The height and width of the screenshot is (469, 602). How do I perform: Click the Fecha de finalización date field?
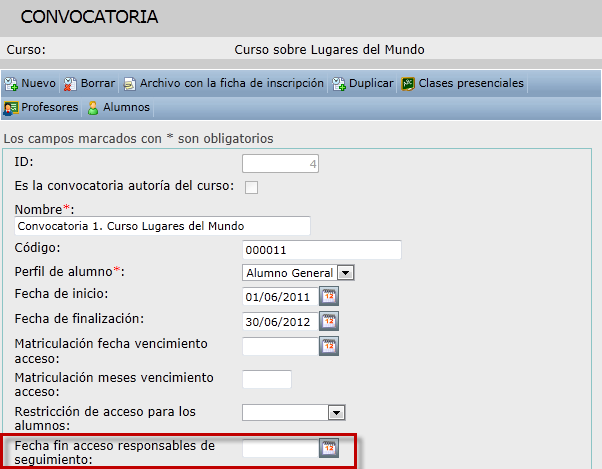(280, 321)
